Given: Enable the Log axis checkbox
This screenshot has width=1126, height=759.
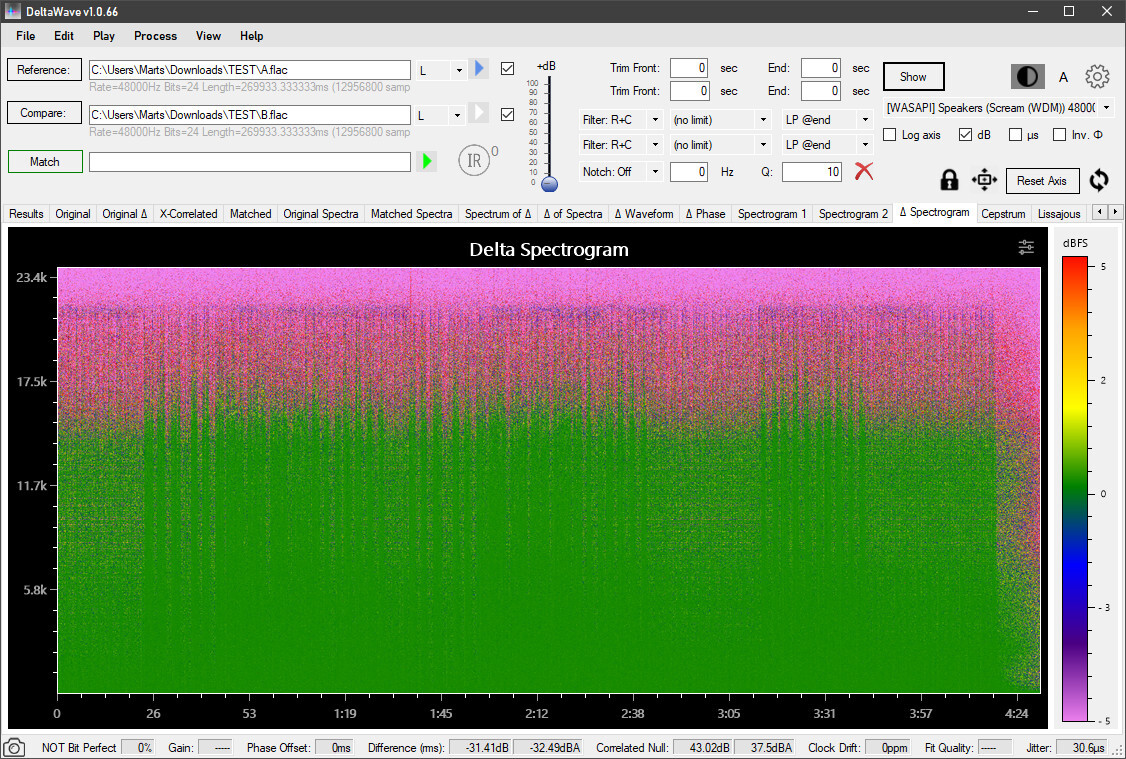Looking at the screenshot, I should (x=891, y=135).
